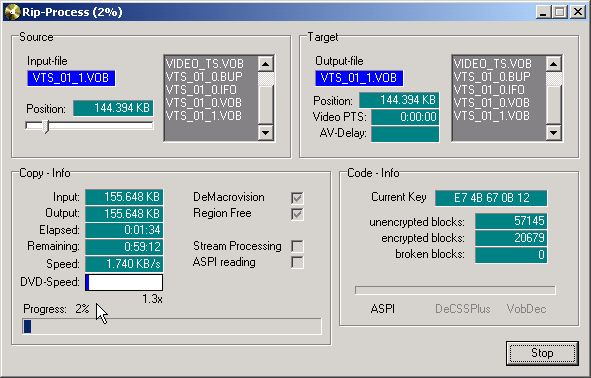Select VIDEO_TS.VOB in Target list
The height and width of the screenshot is (378, 591).
[x=493, y=64]
